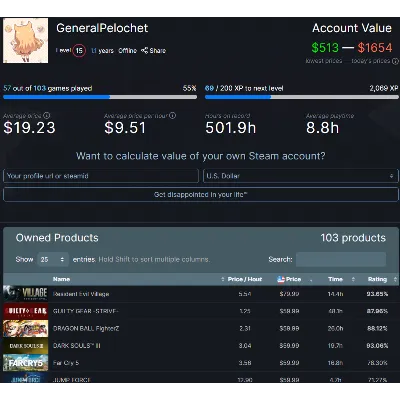
Task: Click the $19.23 average price value
Action: pyautogui.click(x=29, y=128)
